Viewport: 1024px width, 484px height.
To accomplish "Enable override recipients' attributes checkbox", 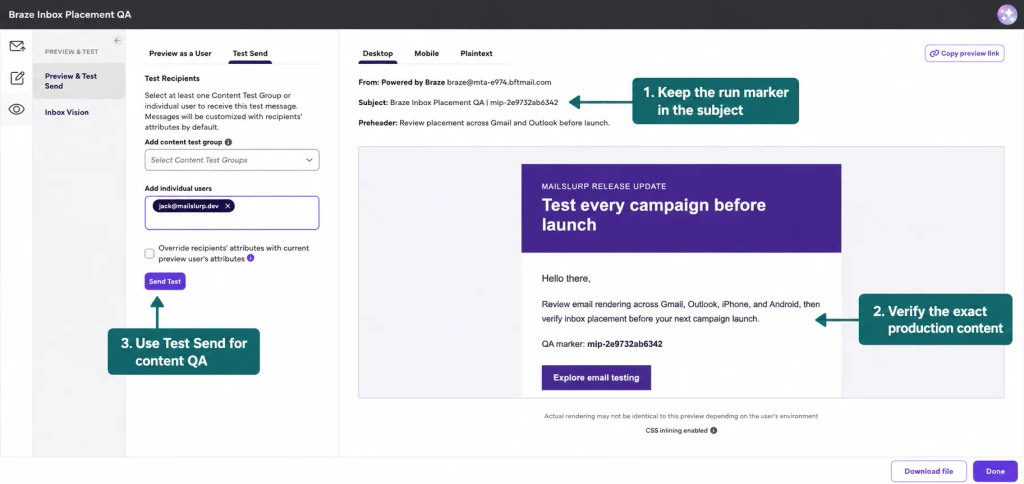I will point(150,253).
